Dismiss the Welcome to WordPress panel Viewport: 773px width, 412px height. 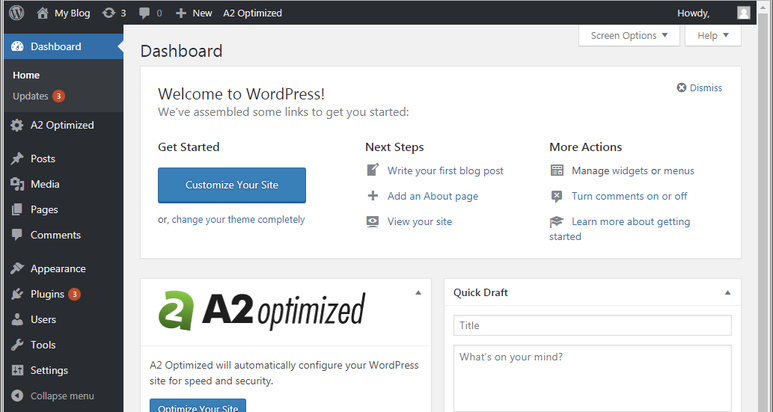click(x=699, y=88)
